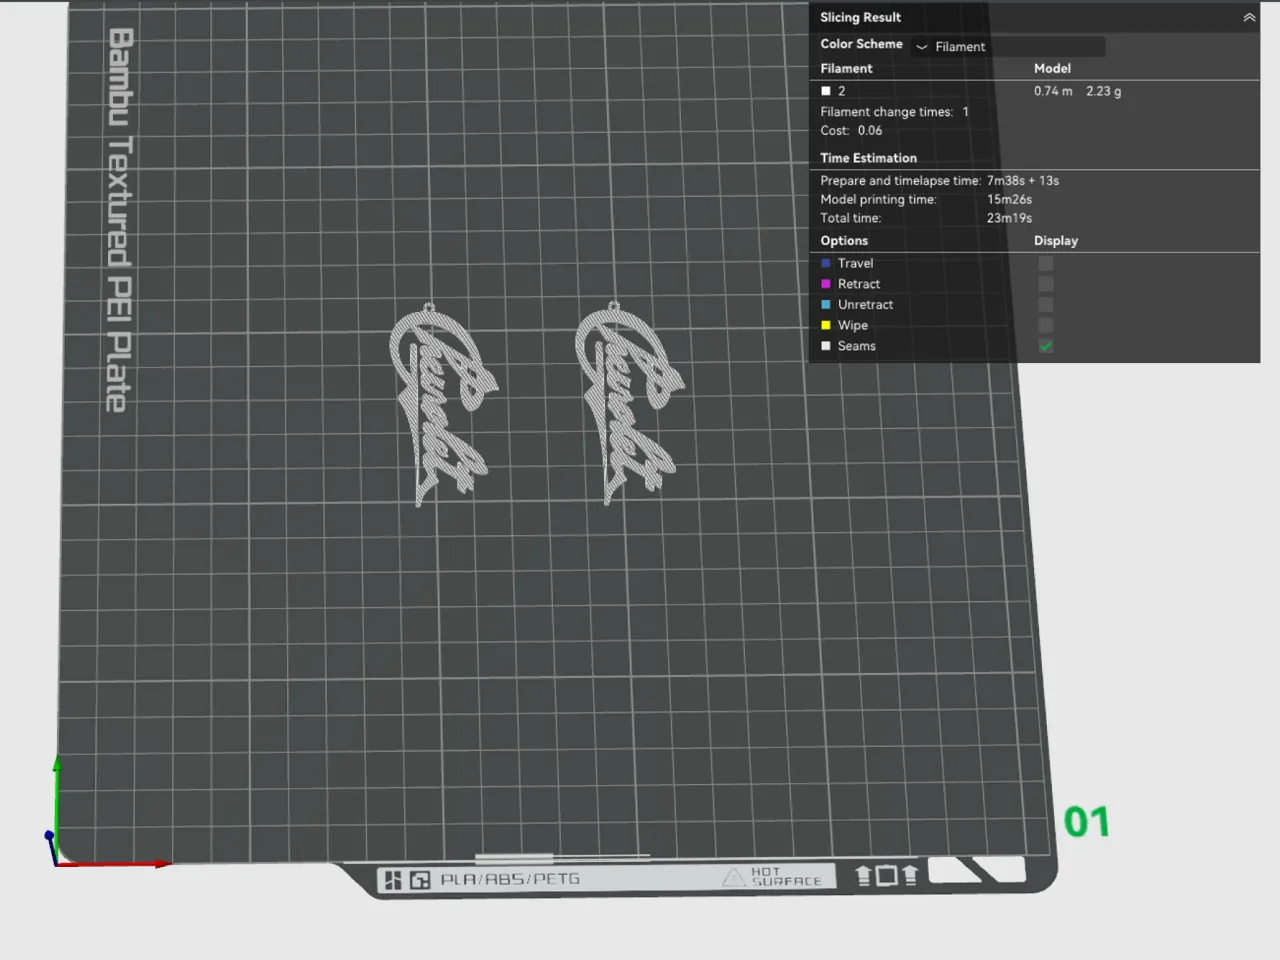Click the total time value "23m19s"
The image size is (1280, 960).
pos(1010,218)
